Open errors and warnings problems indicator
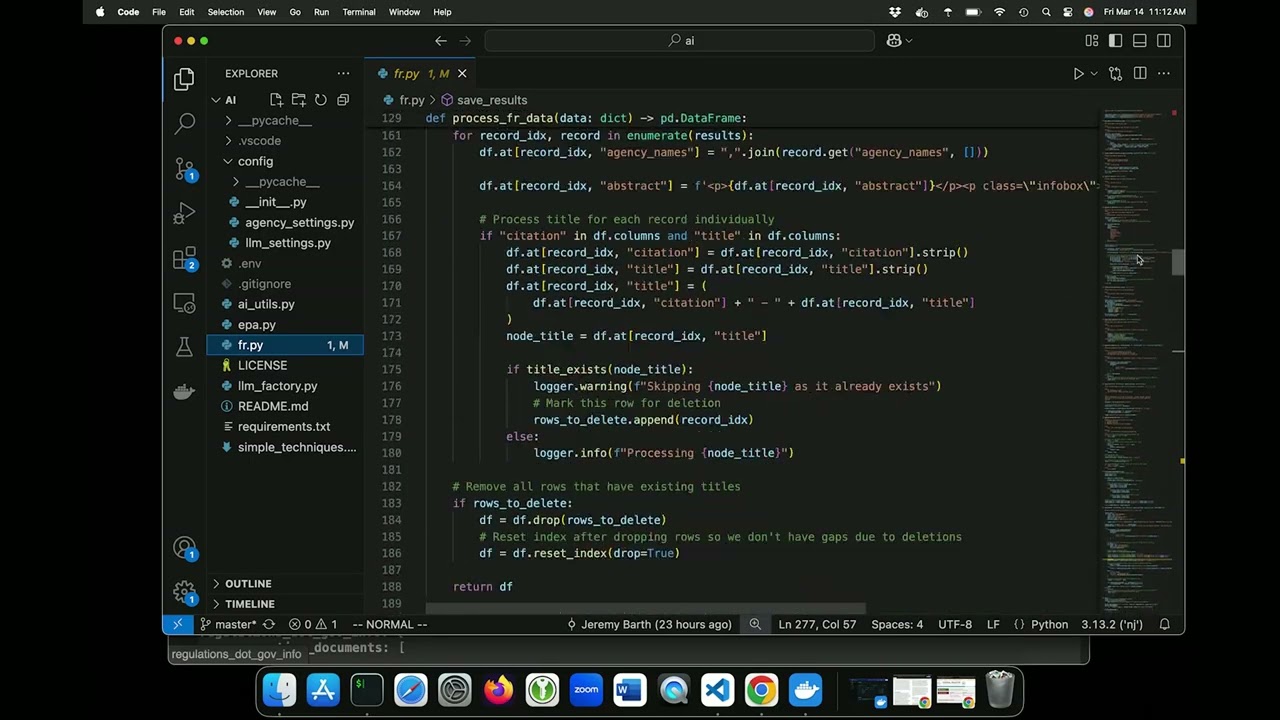The height and width of the screenshot is (720, 1280). coord(313,624)
